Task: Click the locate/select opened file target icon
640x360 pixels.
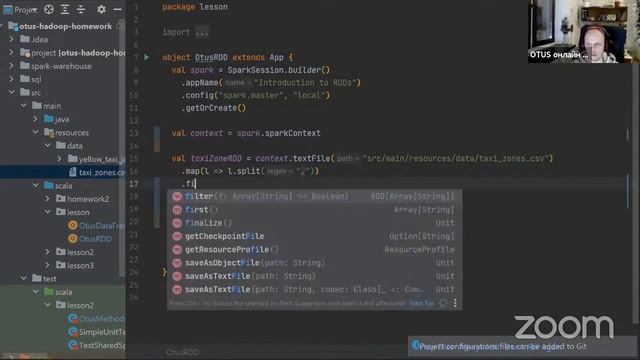Action: click(49, 9)
